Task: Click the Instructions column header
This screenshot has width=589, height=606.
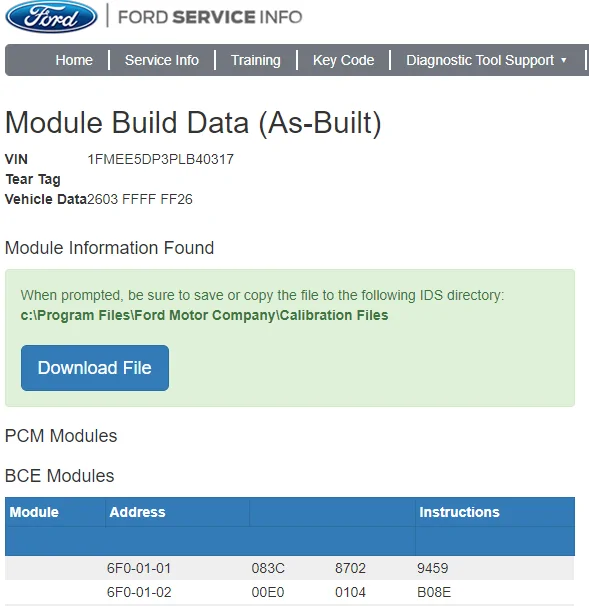Action: [x=459, y=512]
